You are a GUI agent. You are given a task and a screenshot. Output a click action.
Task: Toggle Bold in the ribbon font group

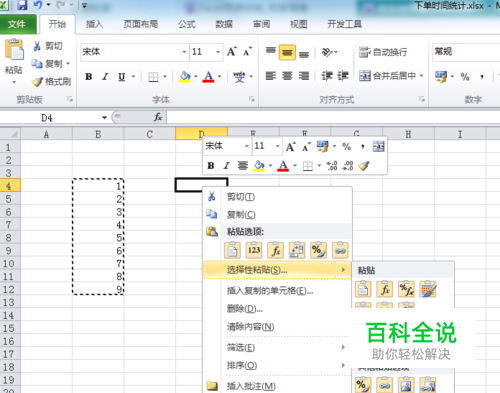(88, 77)
